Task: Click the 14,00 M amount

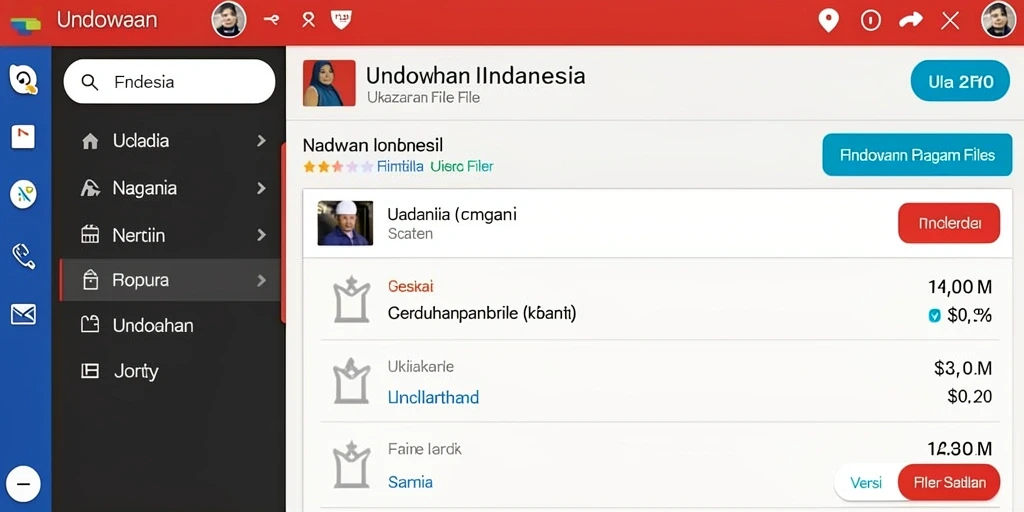Action: (960, 286)
